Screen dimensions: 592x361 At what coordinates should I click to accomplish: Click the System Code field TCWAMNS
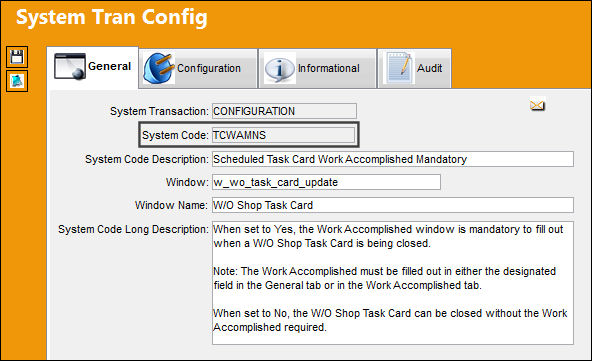tap(283, 135)
